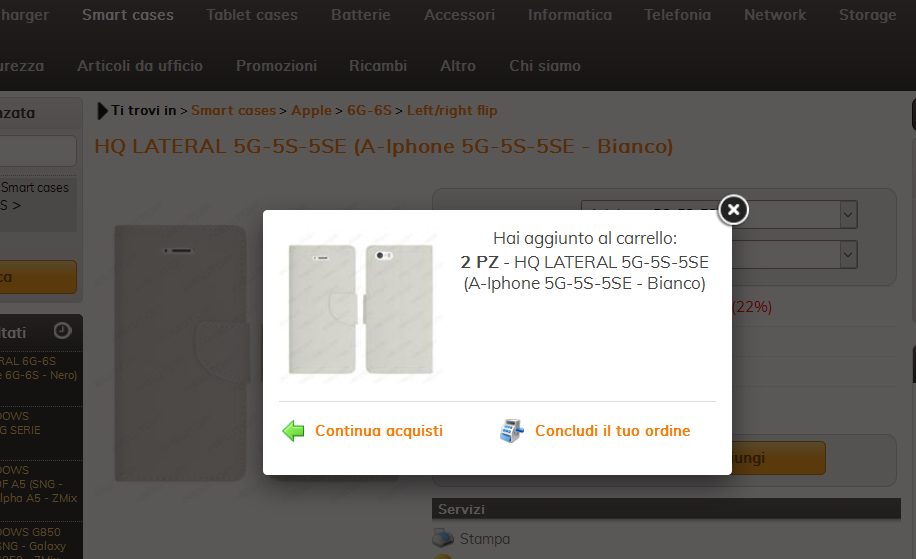Screen dimensions: 916x559
Task: Open Batterie menu
Action: click(360, 15)
